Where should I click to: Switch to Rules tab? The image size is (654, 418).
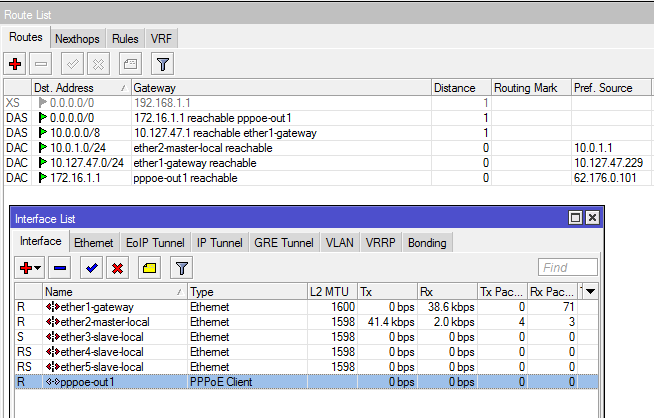(125, 39)
